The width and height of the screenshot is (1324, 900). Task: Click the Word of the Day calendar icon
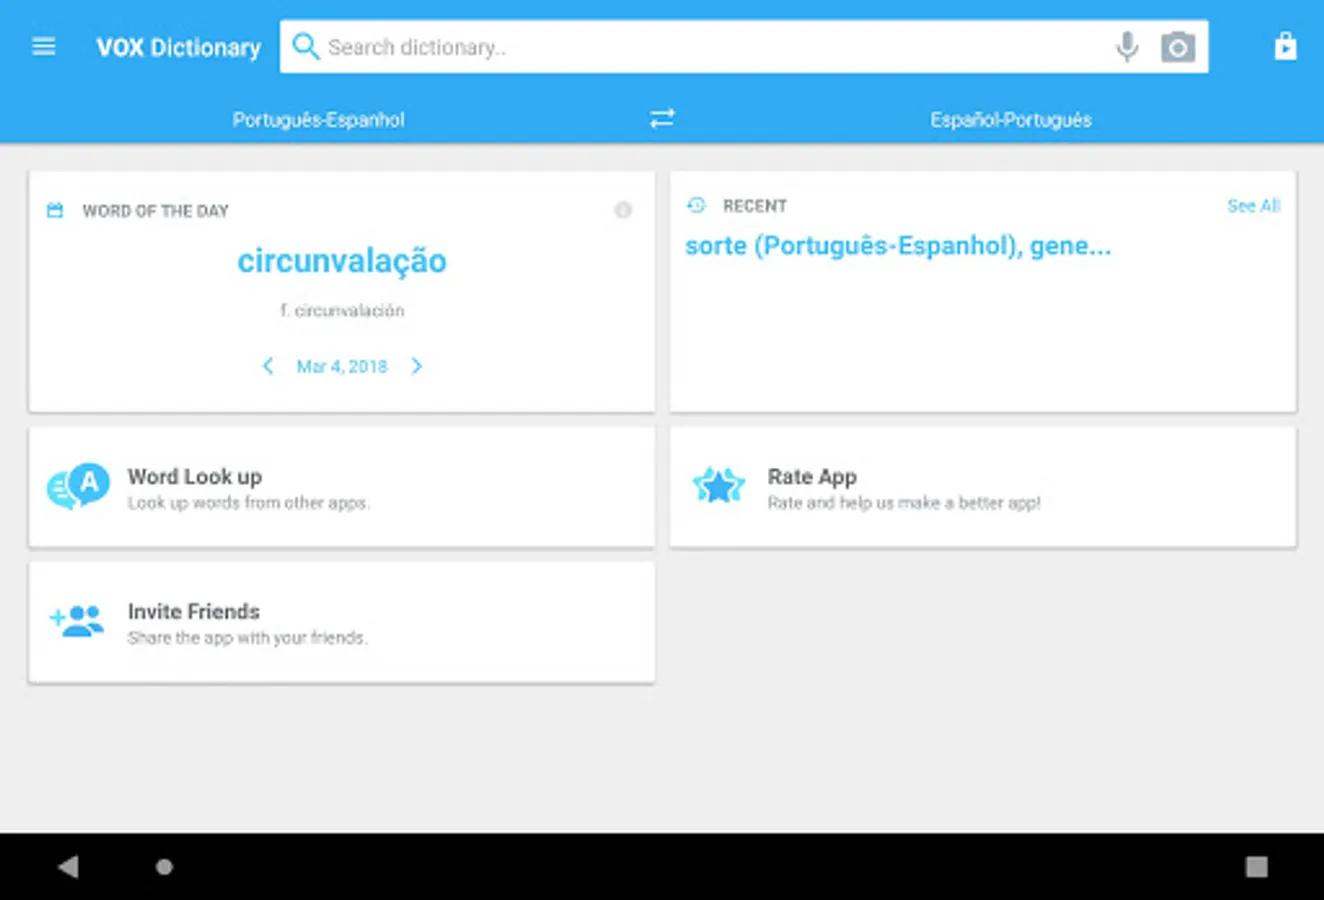56,210
